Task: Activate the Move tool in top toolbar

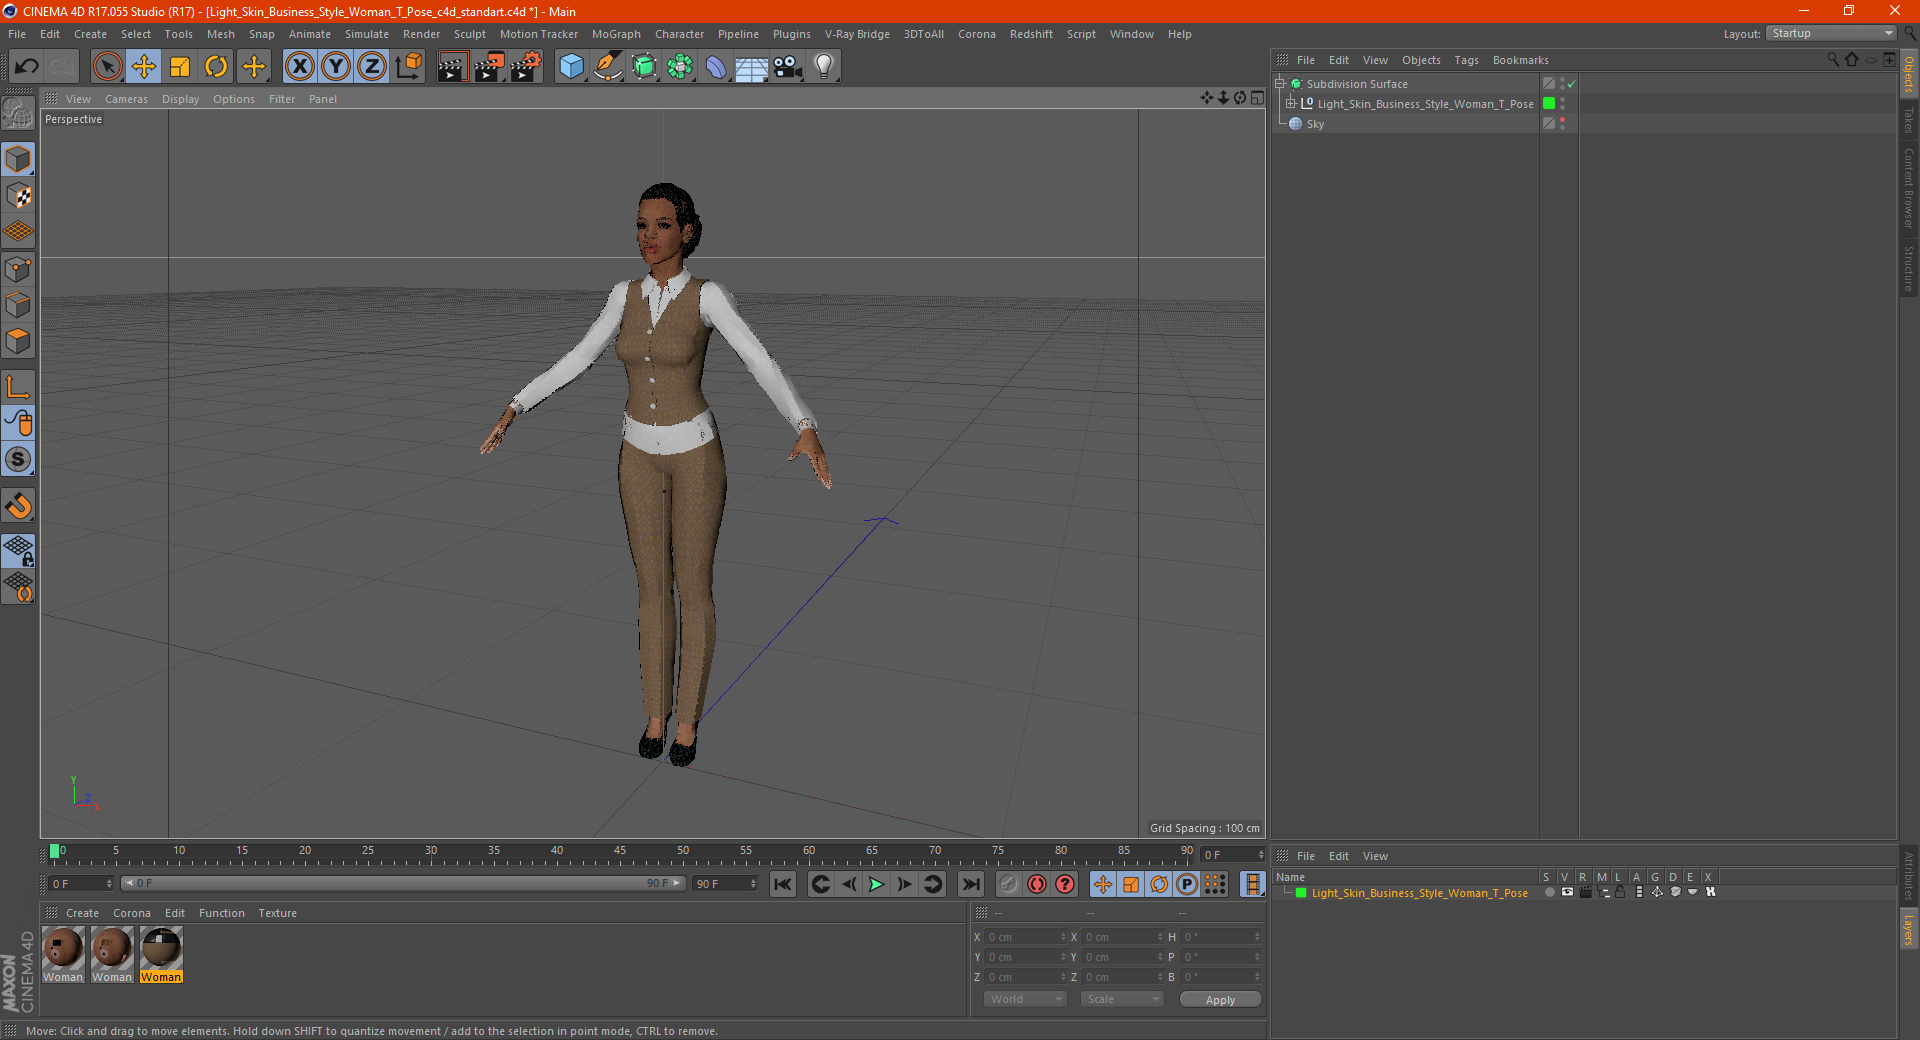Action: point(144,67)
